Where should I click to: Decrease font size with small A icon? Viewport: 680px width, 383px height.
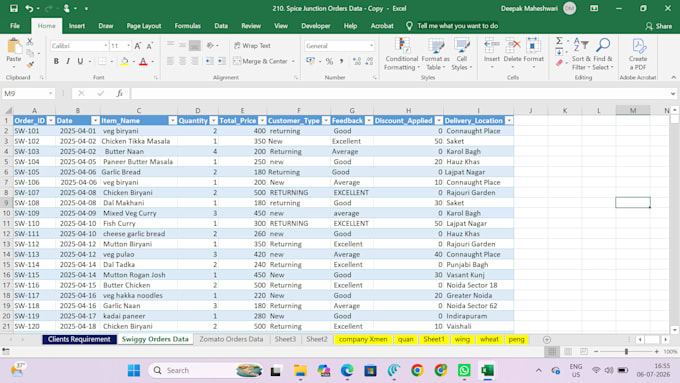coord(149,46)
